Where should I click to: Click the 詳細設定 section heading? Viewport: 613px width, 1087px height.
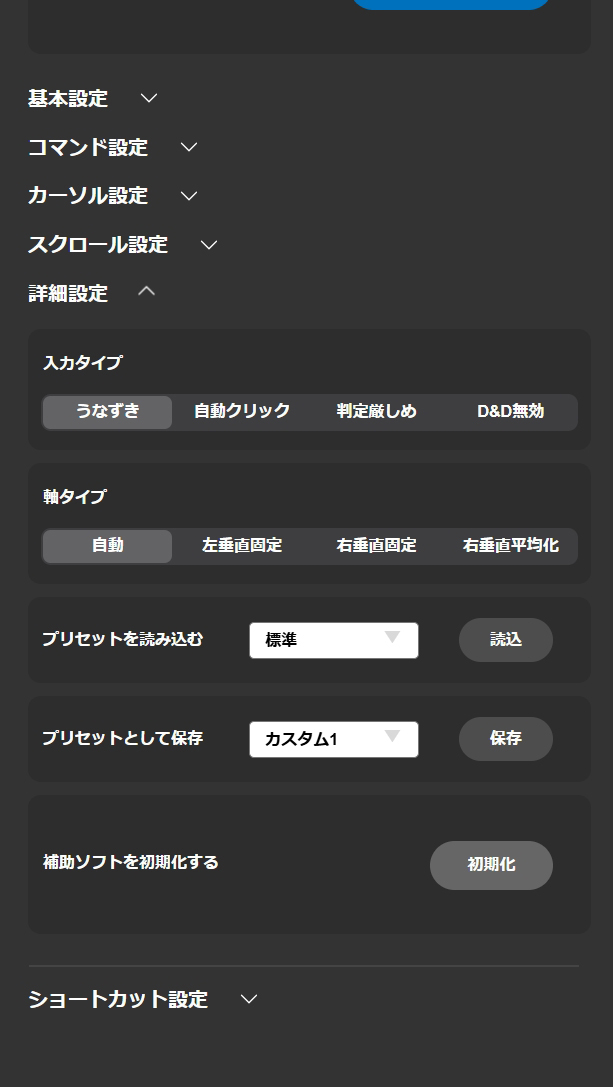(x=68, y=293)
